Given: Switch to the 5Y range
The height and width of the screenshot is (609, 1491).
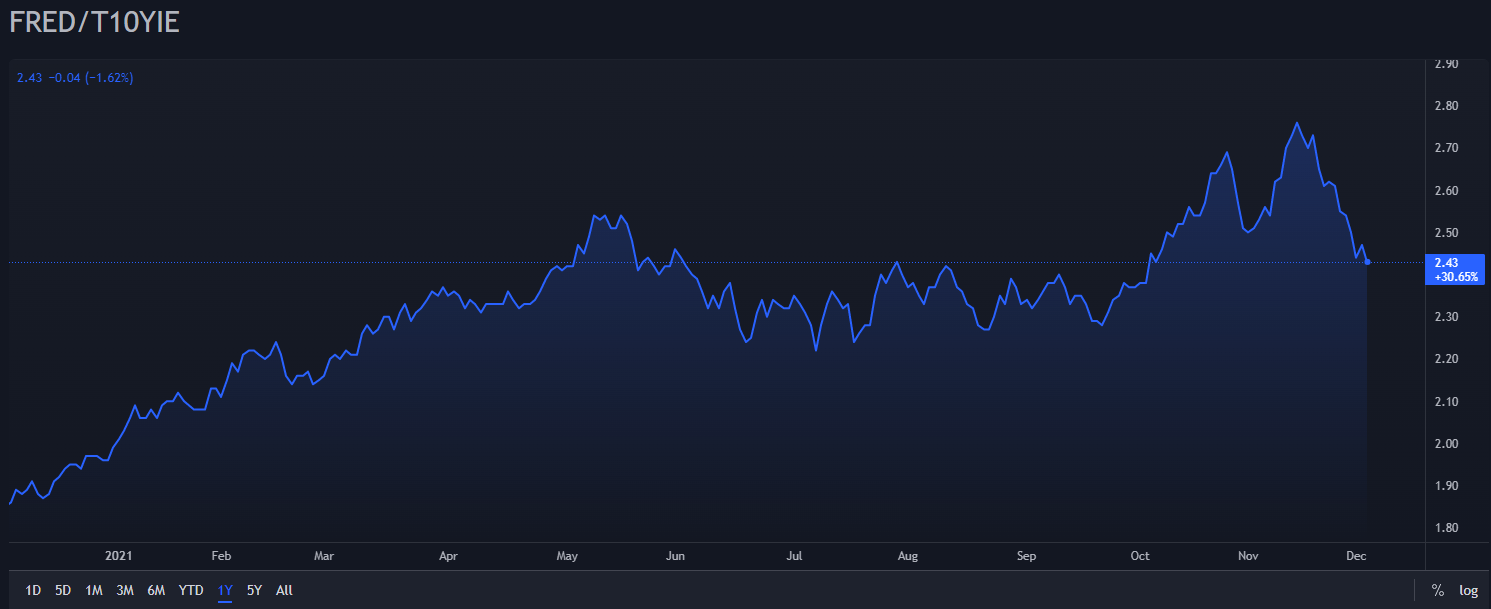Looking at the screenshot, I should [254, 590].
